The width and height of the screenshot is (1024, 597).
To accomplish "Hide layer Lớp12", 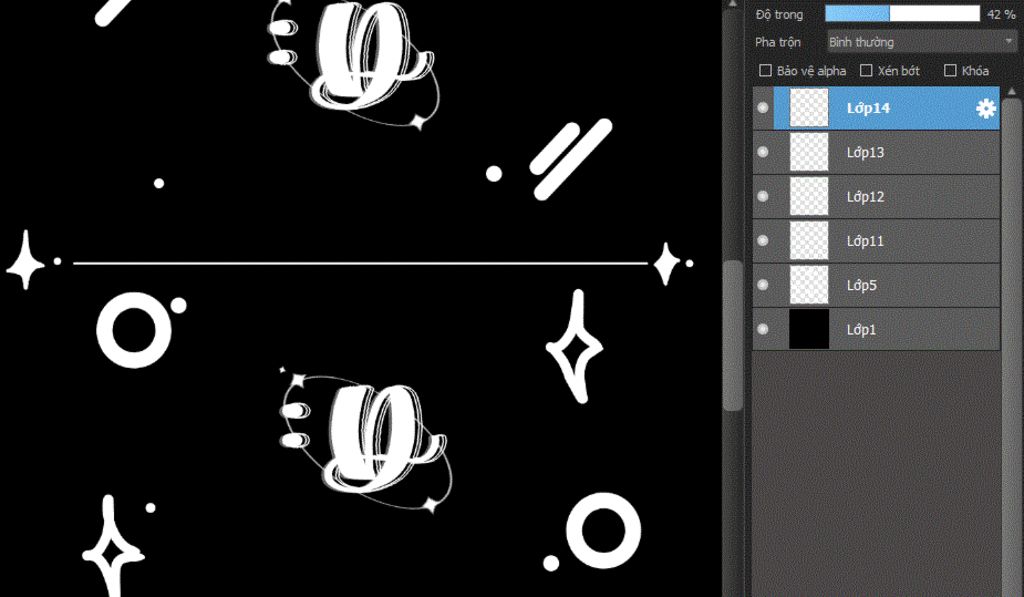I will click(763, 197).
